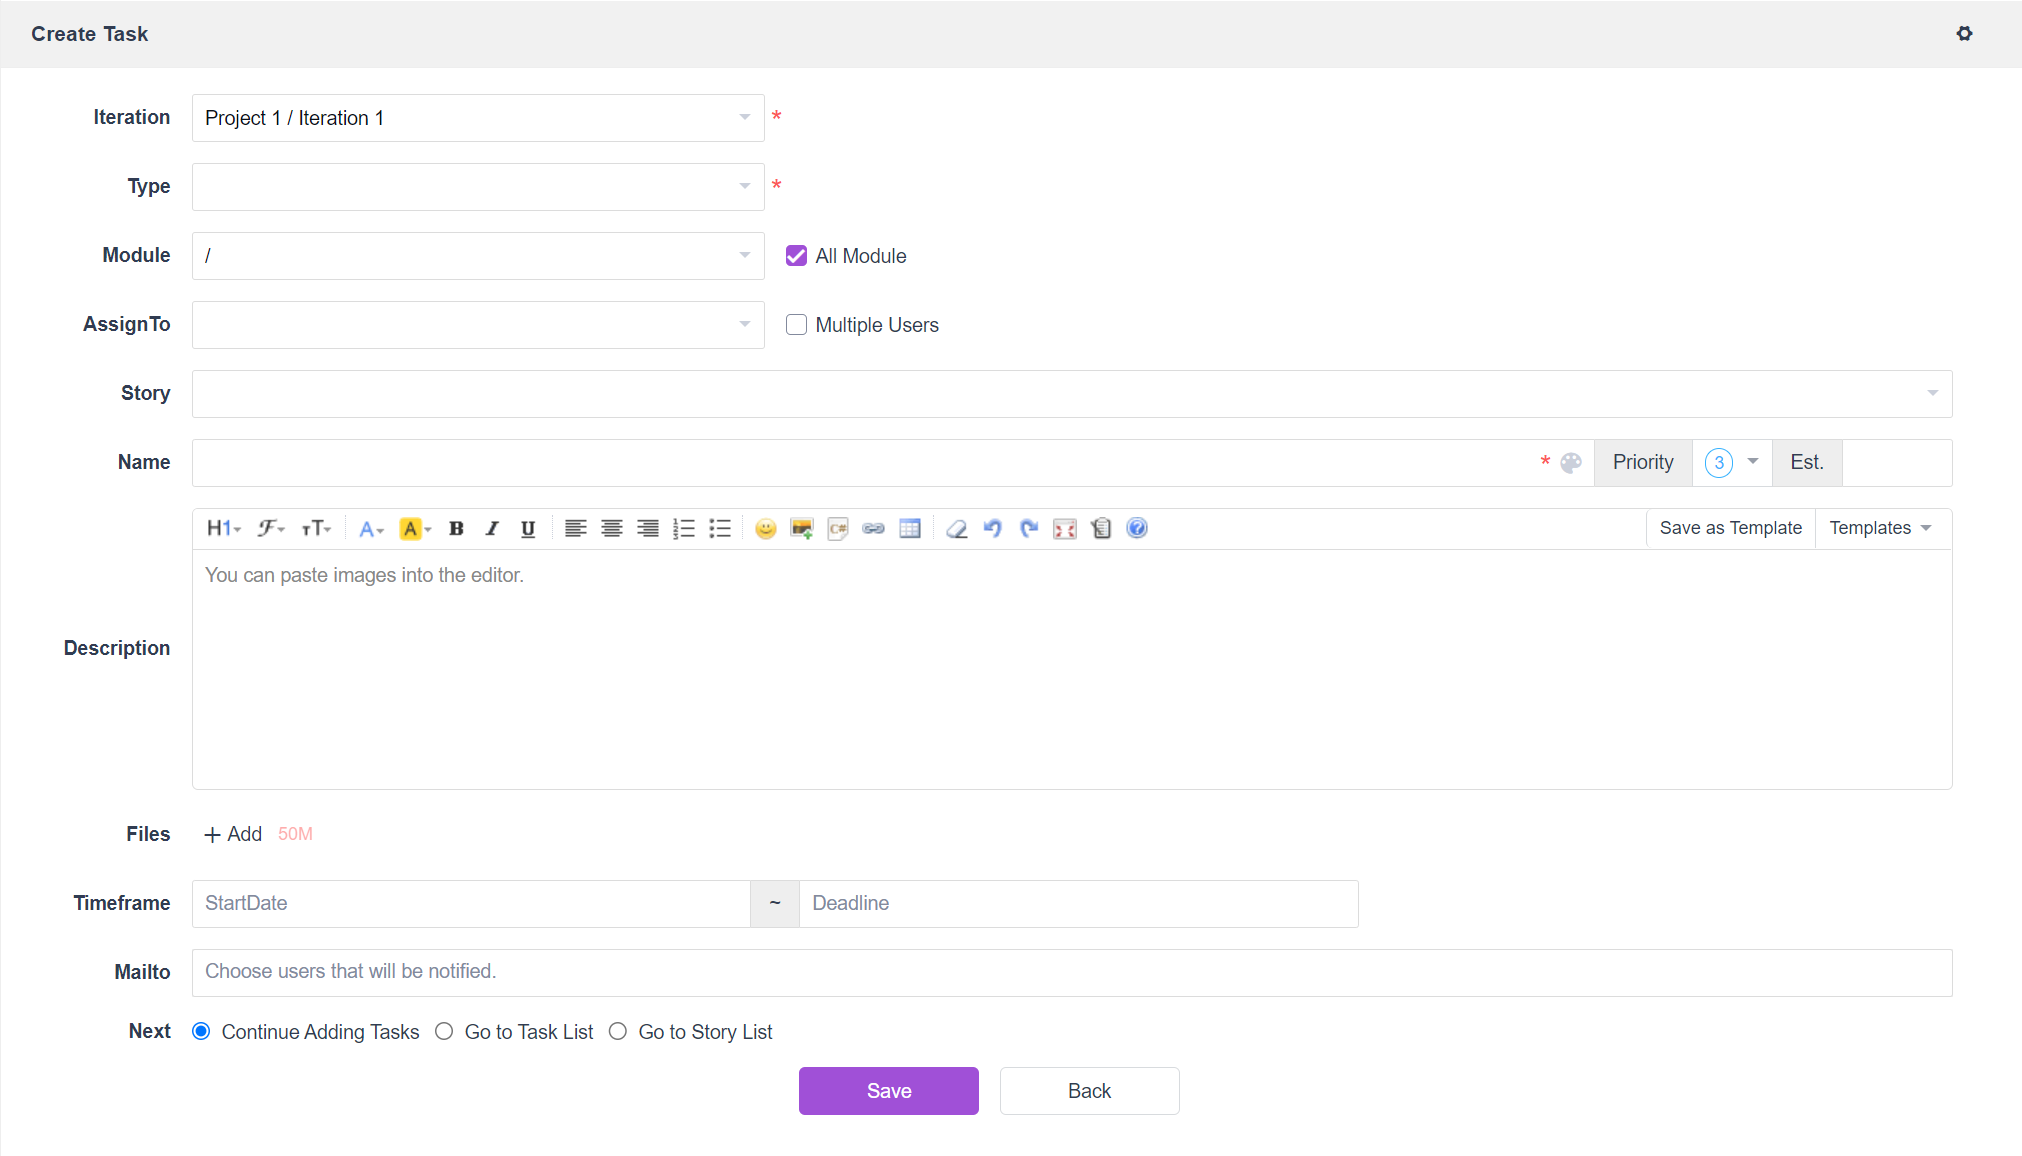Toggle fullscreen editor mode icon

tap(1065, 529)
